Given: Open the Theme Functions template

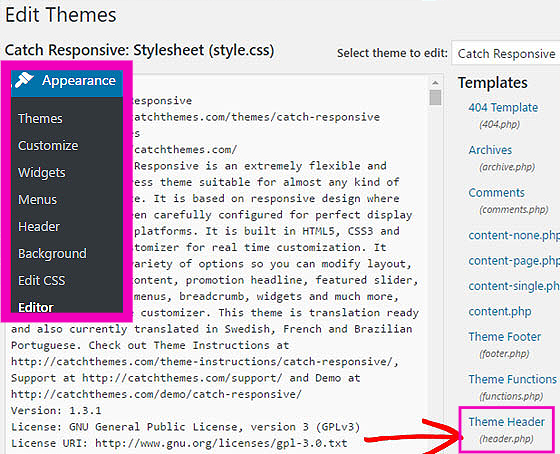Looking at the screenshot, I should 513,379.
